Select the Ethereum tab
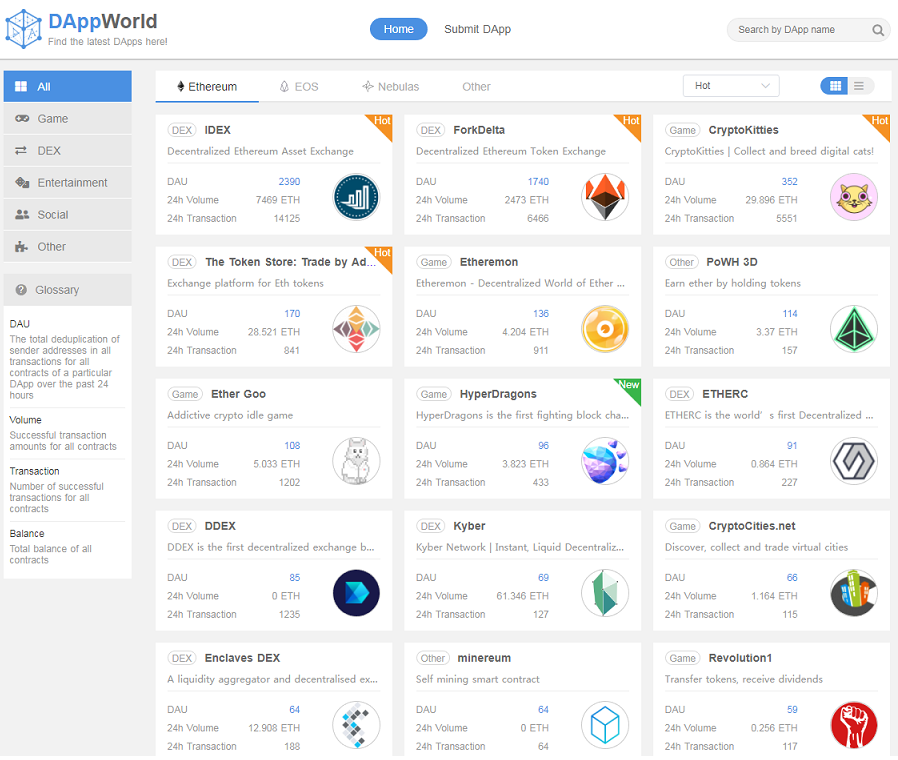The height and width of the screenshot is (760, 898). pos(207,87)
